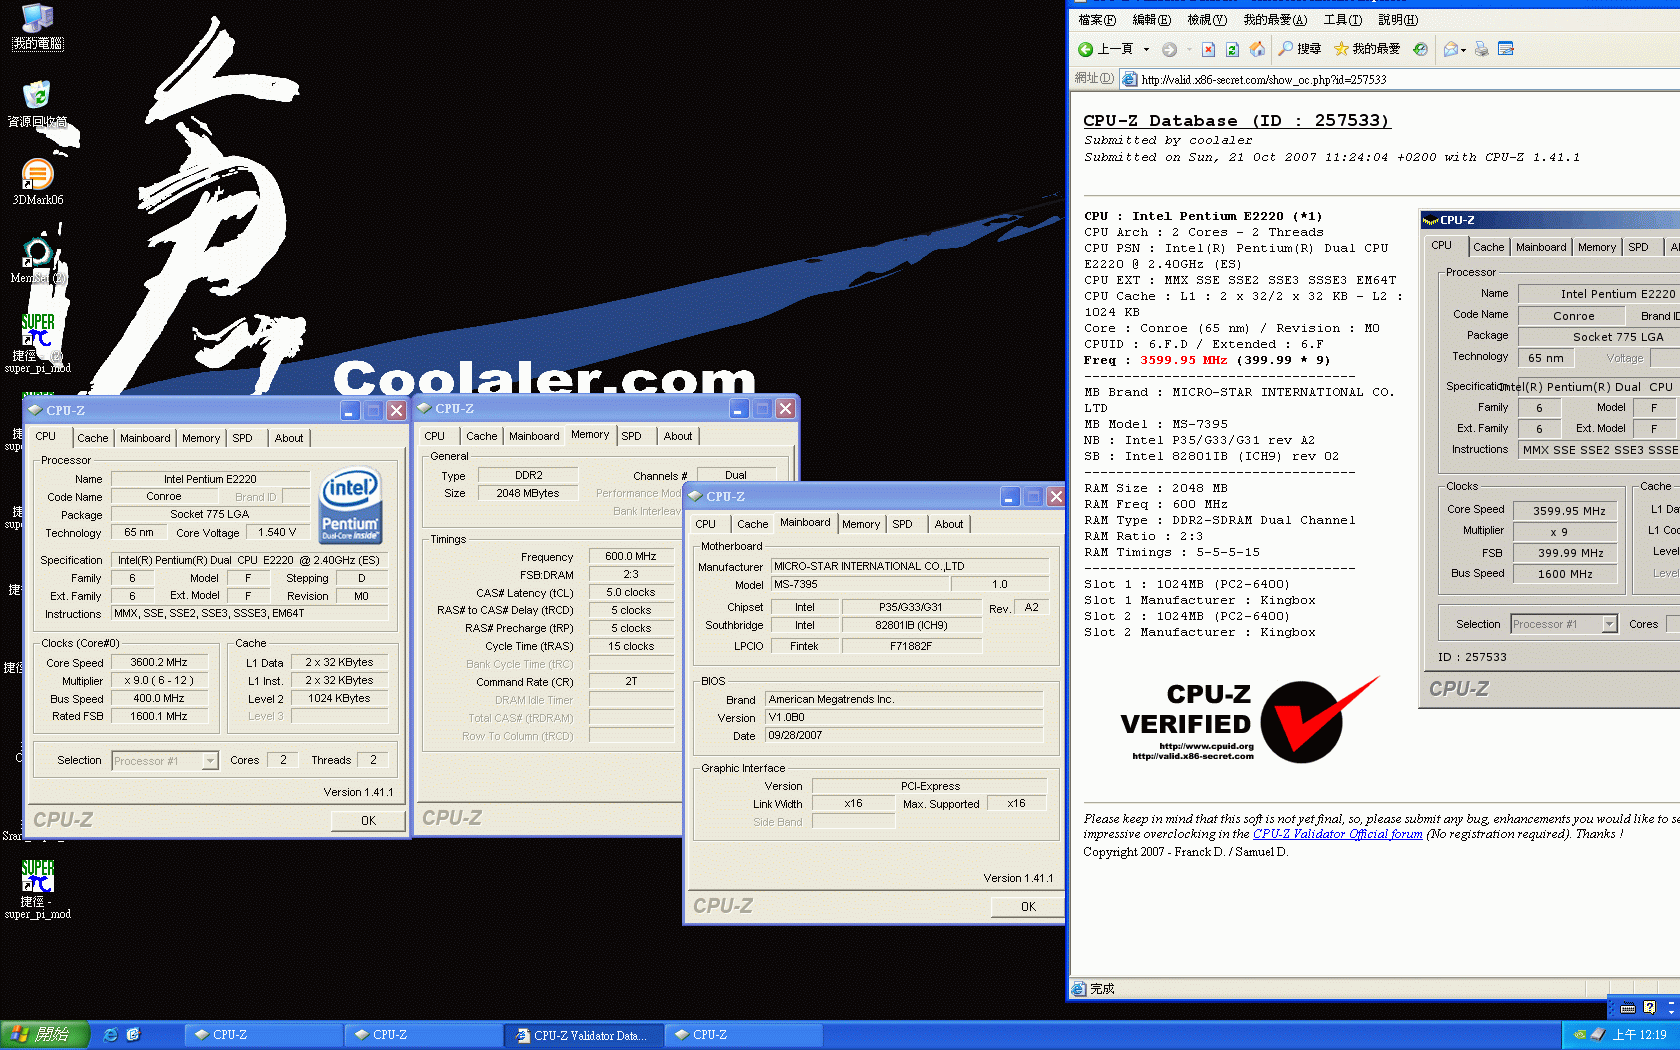Click the Intel Pentium logo in CPU-Z

[350, 506]
